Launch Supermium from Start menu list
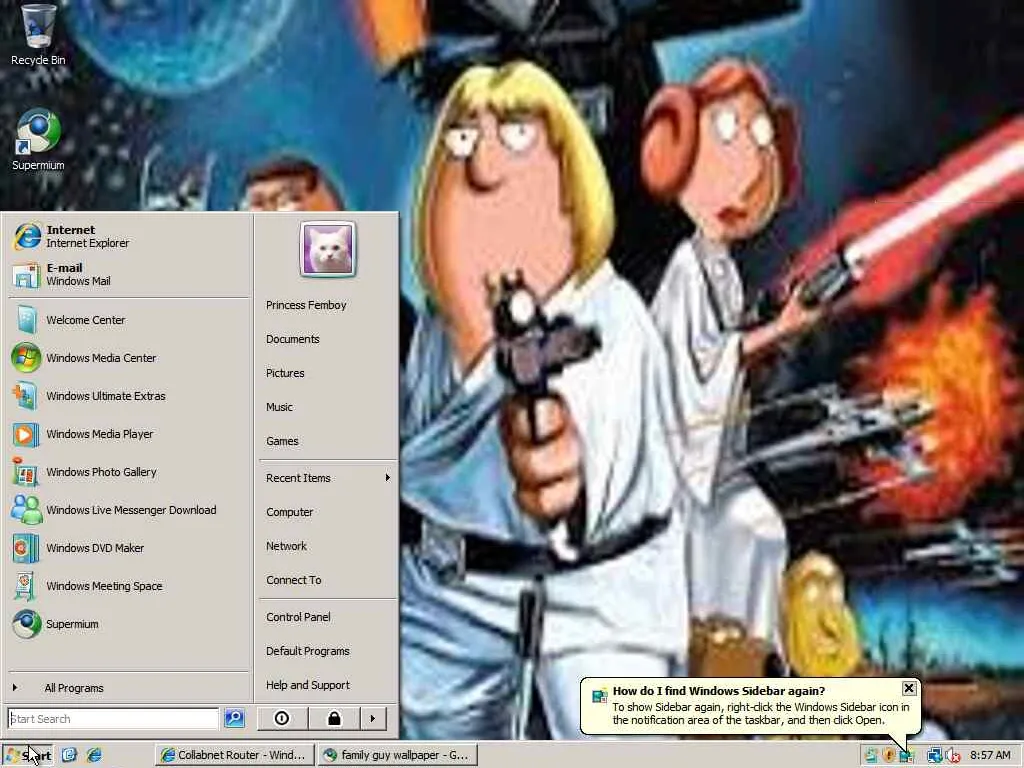 click(x=129, y=624)
